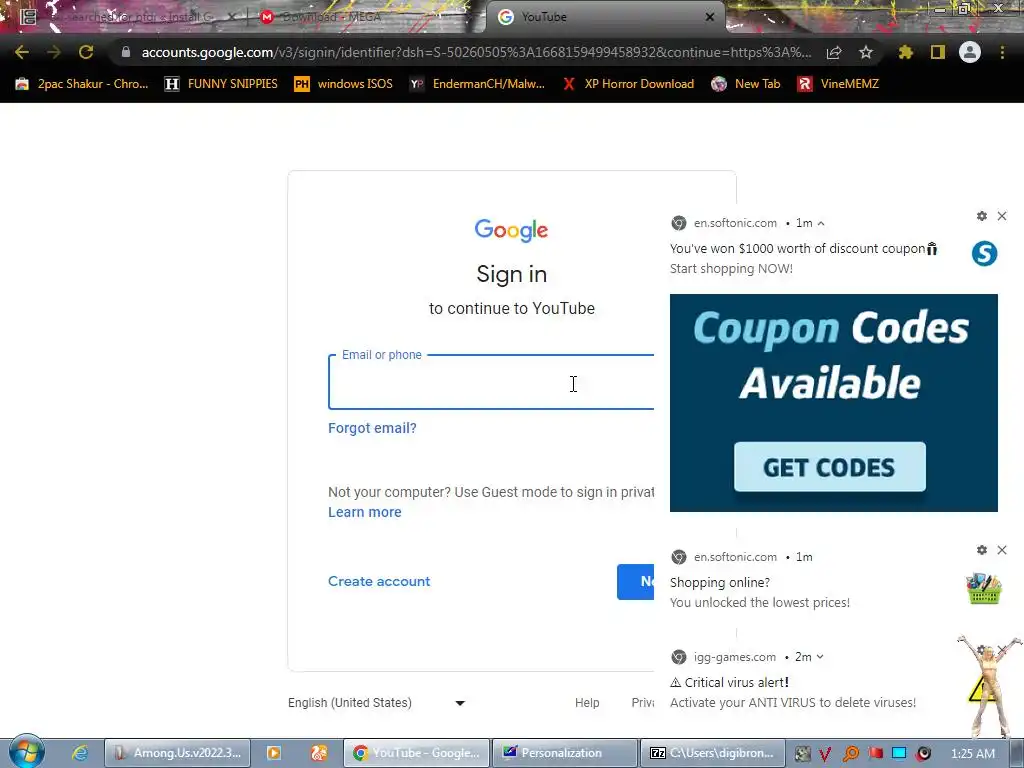Open settings gear on coupon notification
Screen dimensions: 1024x768
pyautogui.click(x=982, y=216)
